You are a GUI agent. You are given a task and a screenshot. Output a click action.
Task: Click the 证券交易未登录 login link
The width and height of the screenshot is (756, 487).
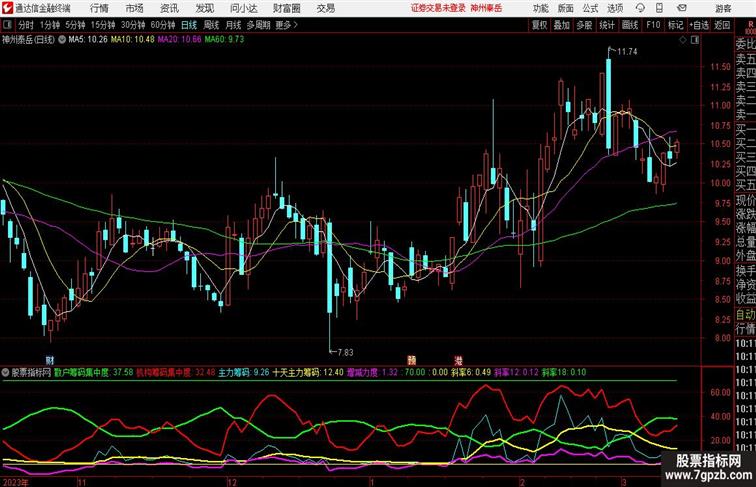(438, 8)
